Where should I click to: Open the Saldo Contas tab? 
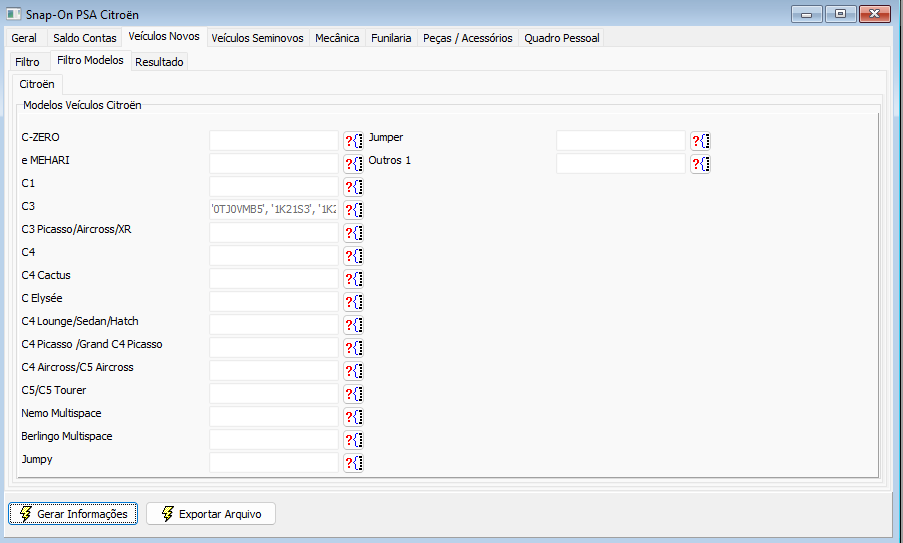pyautogui.click(x=85, y=38)
